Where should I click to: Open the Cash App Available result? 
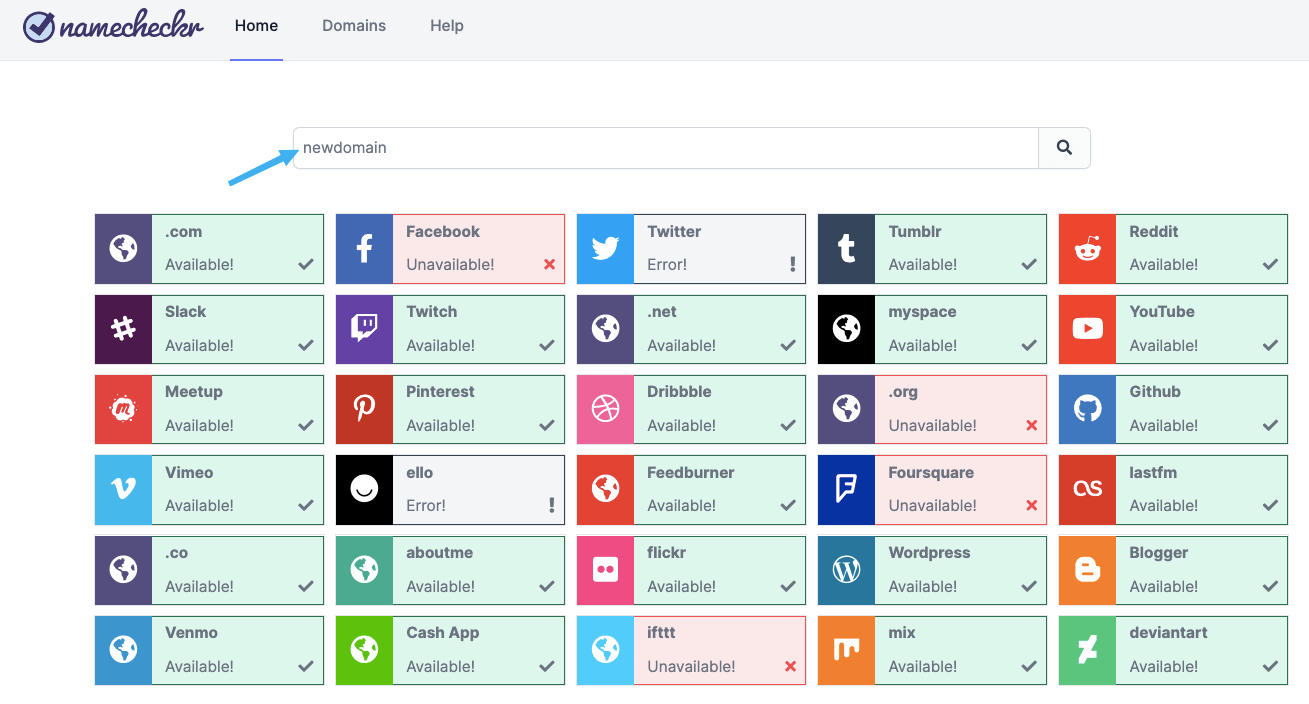tap(450, 650)
